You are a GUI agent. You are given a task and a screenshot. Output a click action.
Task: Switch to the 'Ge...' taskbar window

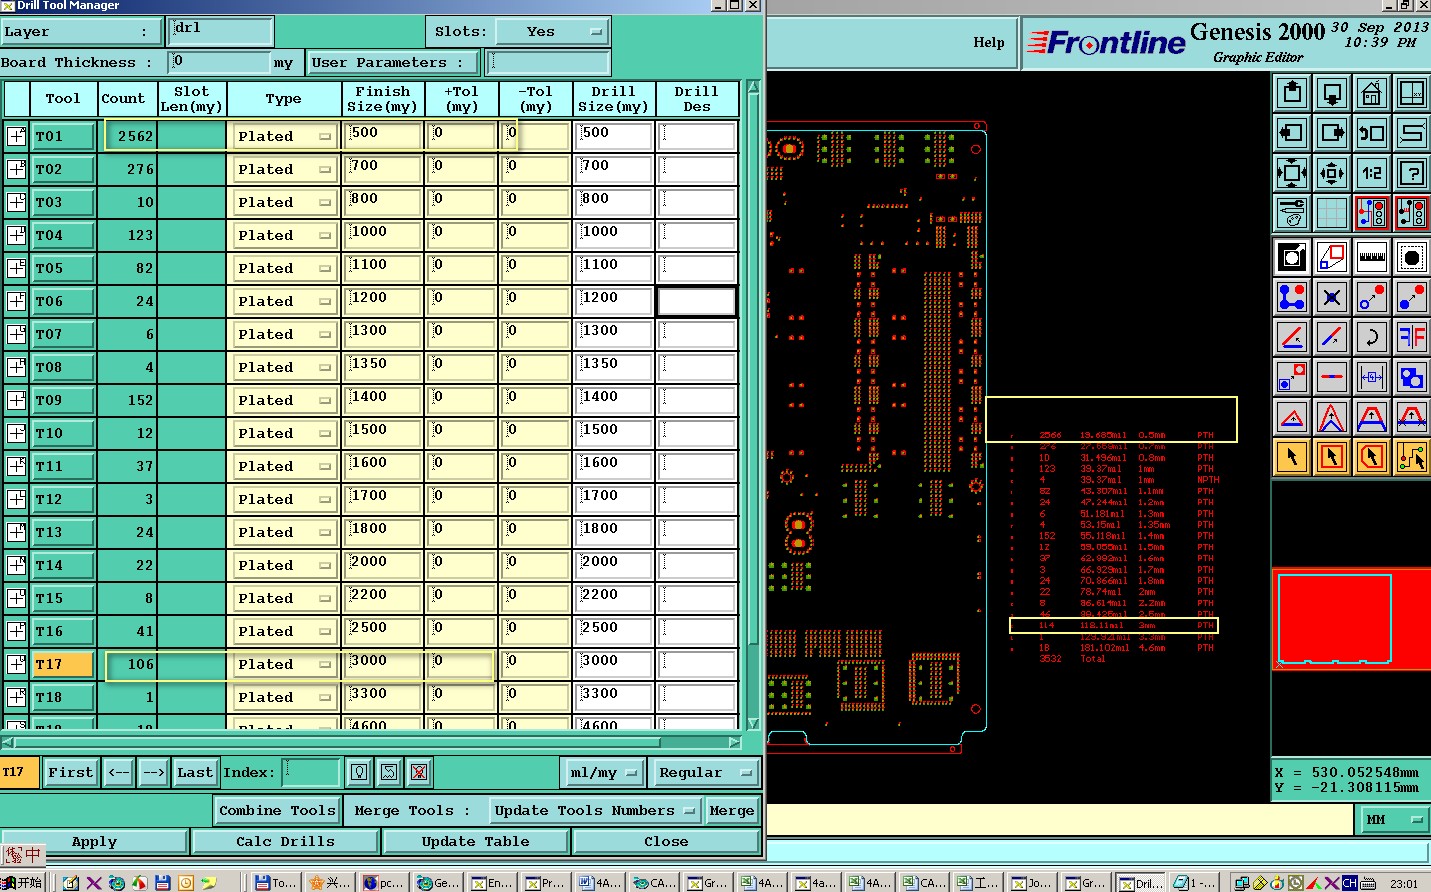click(437, 883)
